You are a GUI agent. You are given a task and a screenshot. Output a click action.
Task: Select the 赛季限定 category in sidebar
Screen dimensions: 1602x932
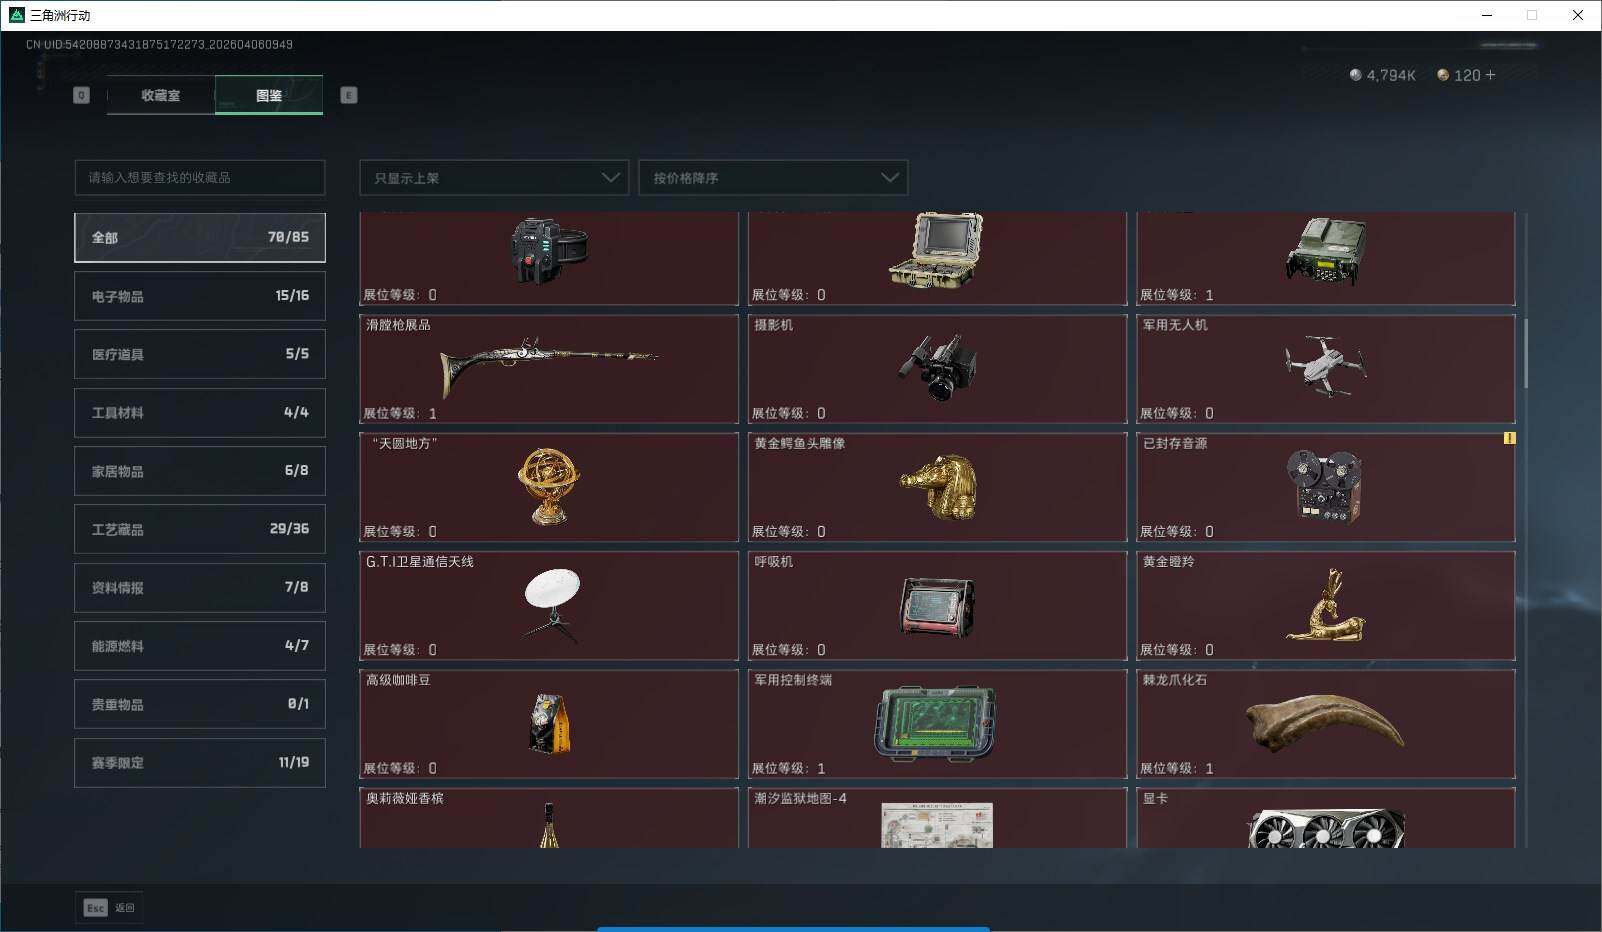(x=199, y=762)
